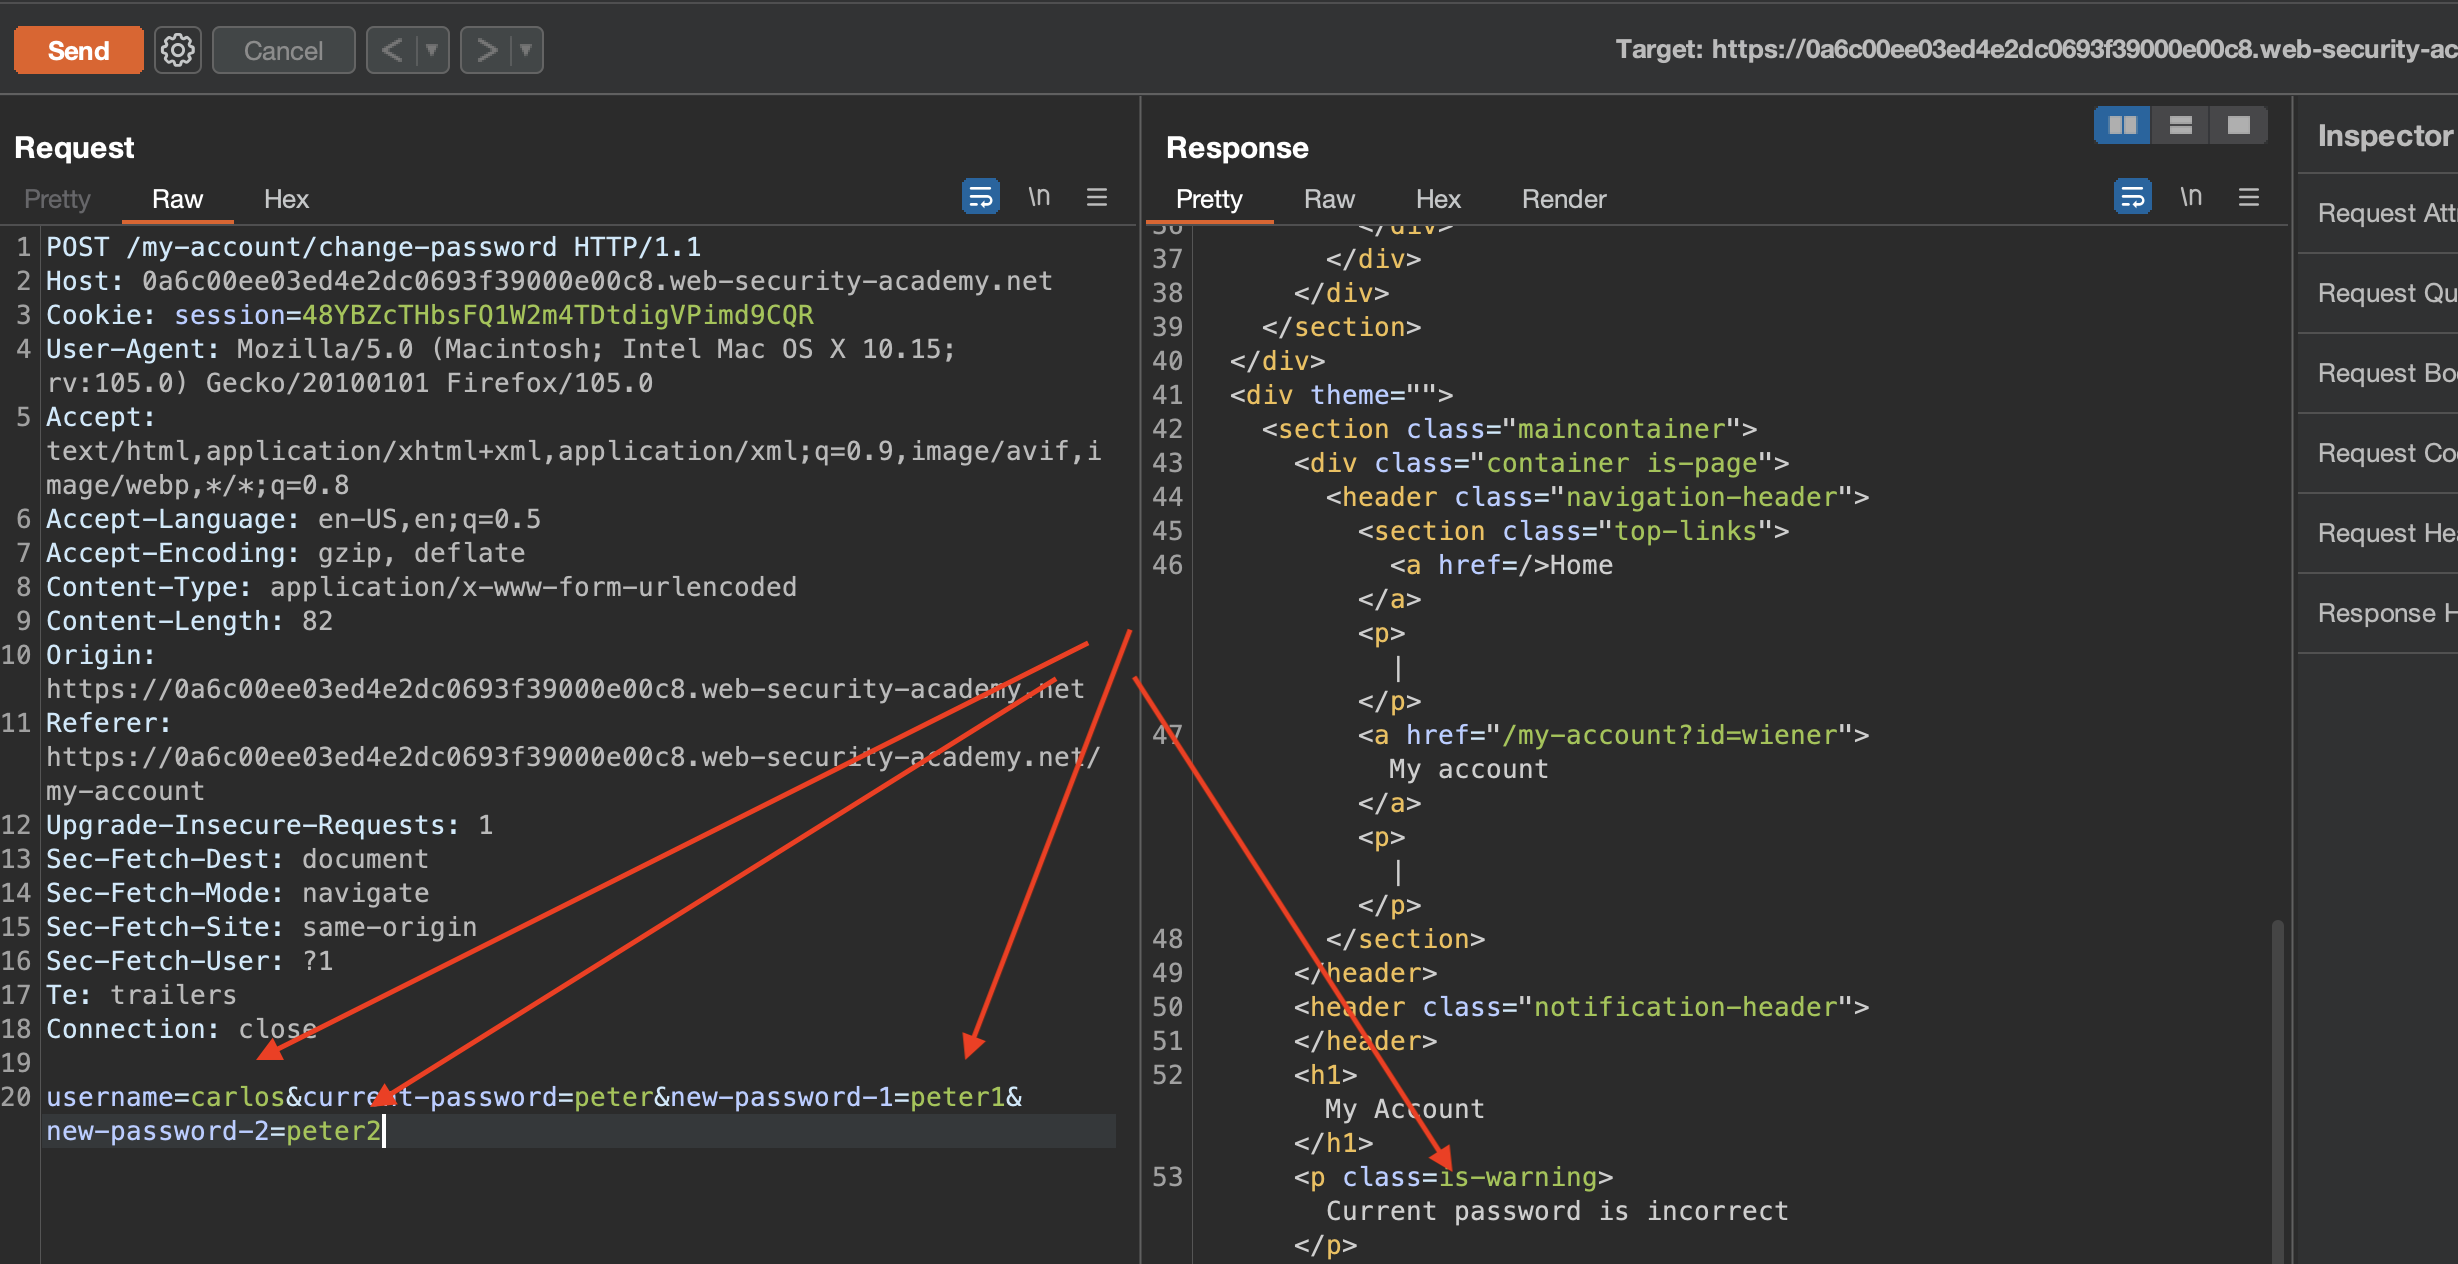Open Request panel hamburger options menu
The width and height of the screenshot is (2458, 1264).
[1097, 197]
